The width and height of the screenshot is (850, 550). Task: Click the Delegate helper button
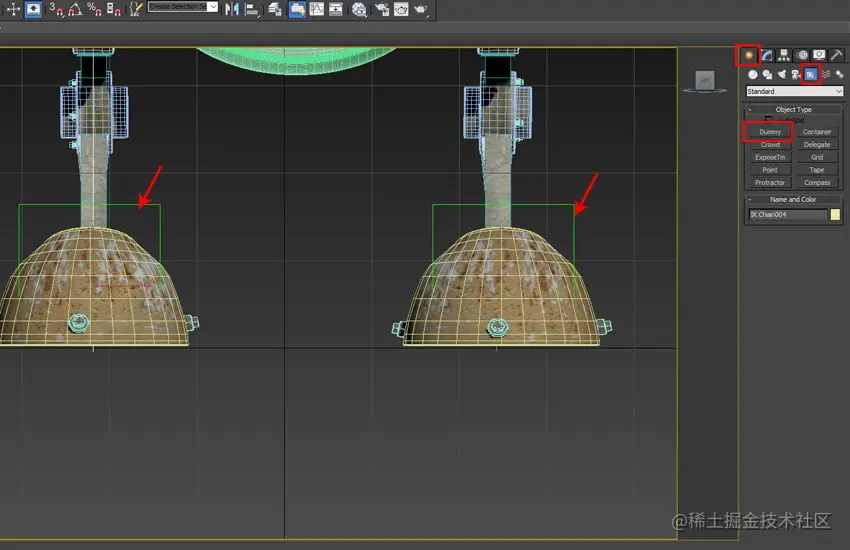pos(817,145)
